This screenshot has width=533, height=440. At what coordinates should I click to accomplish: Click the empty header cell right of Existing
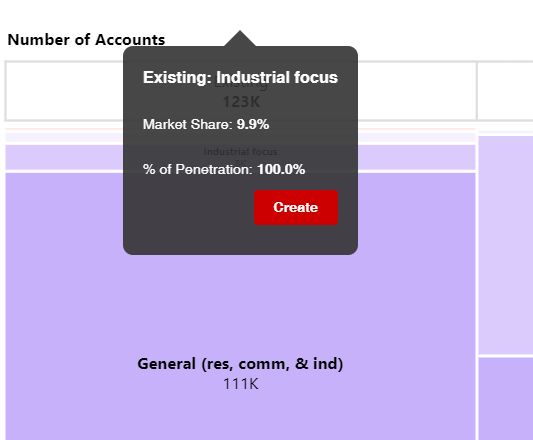505,91
